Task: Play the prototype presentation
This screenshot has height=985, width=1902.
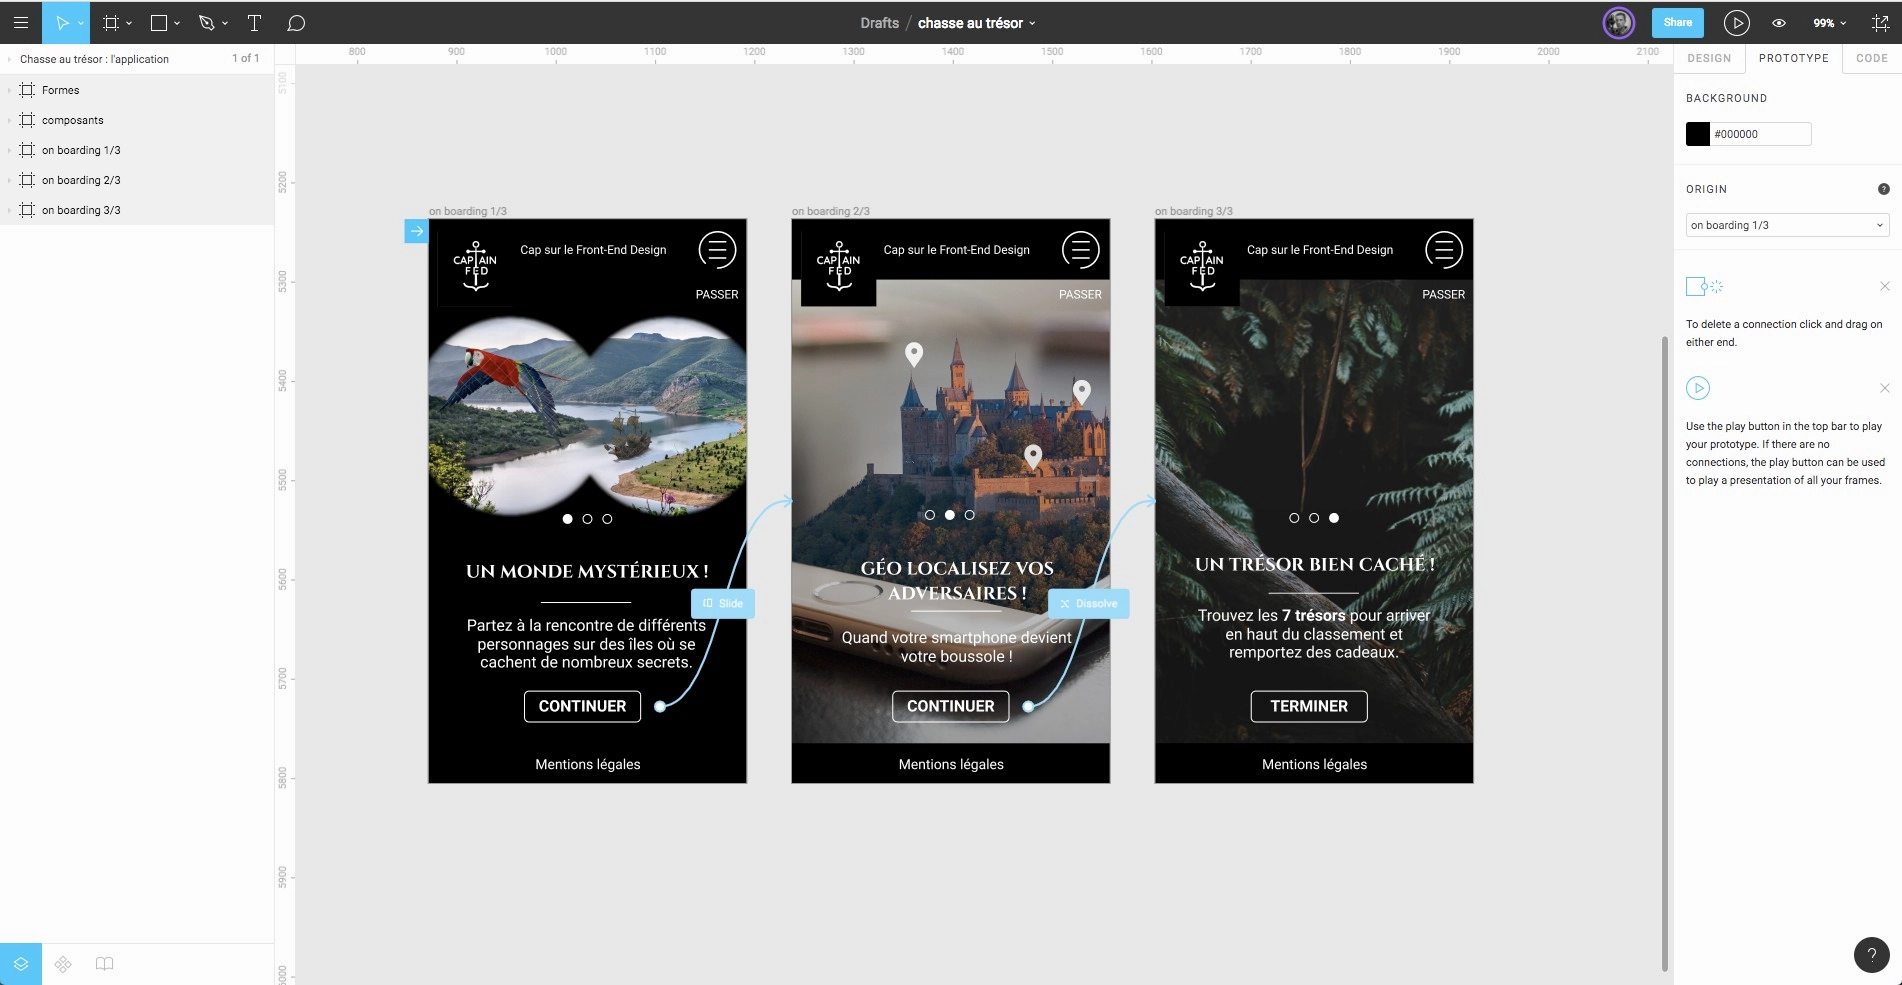Action: pyautogui.click(x=1736, y=22)
